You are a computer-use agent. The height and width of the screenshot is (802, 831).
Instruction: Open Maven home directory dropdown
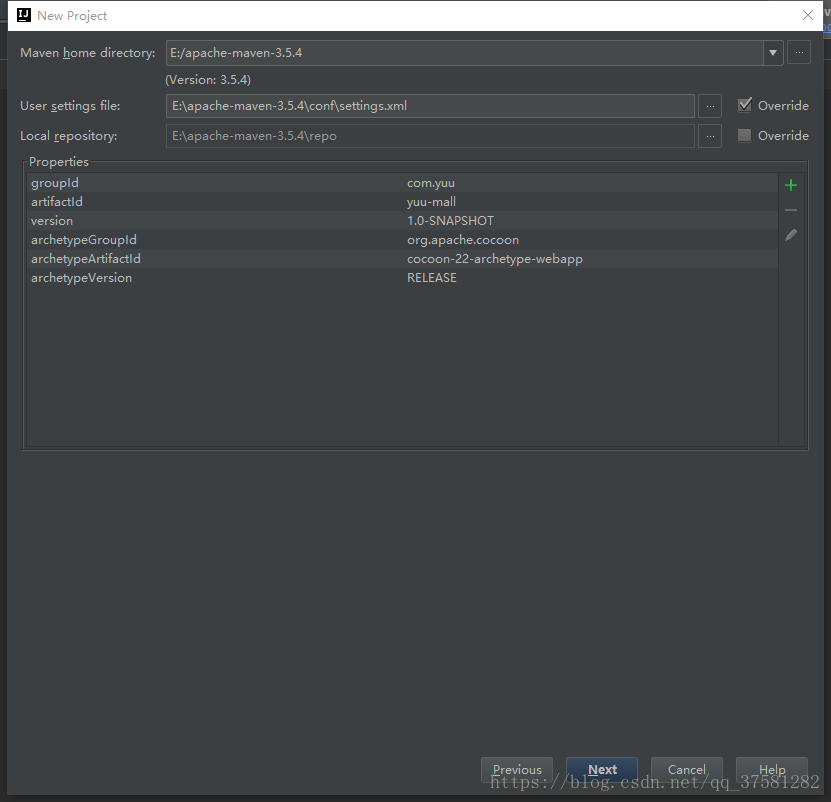pos(773,52)
